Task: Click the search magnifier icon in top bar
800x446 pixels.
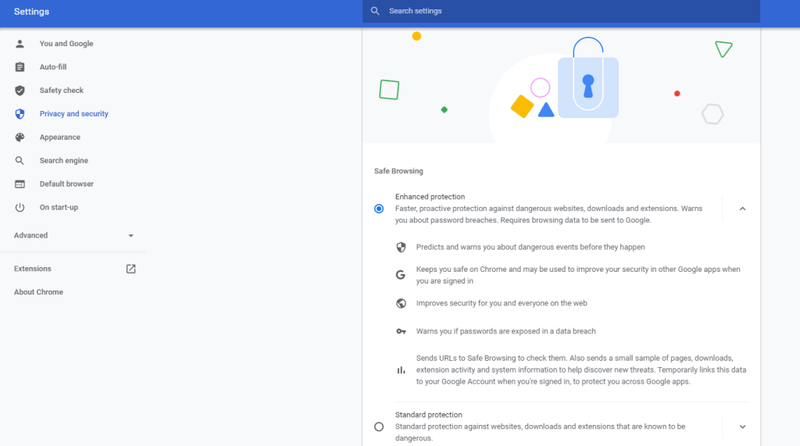Action: click(375, 11)
